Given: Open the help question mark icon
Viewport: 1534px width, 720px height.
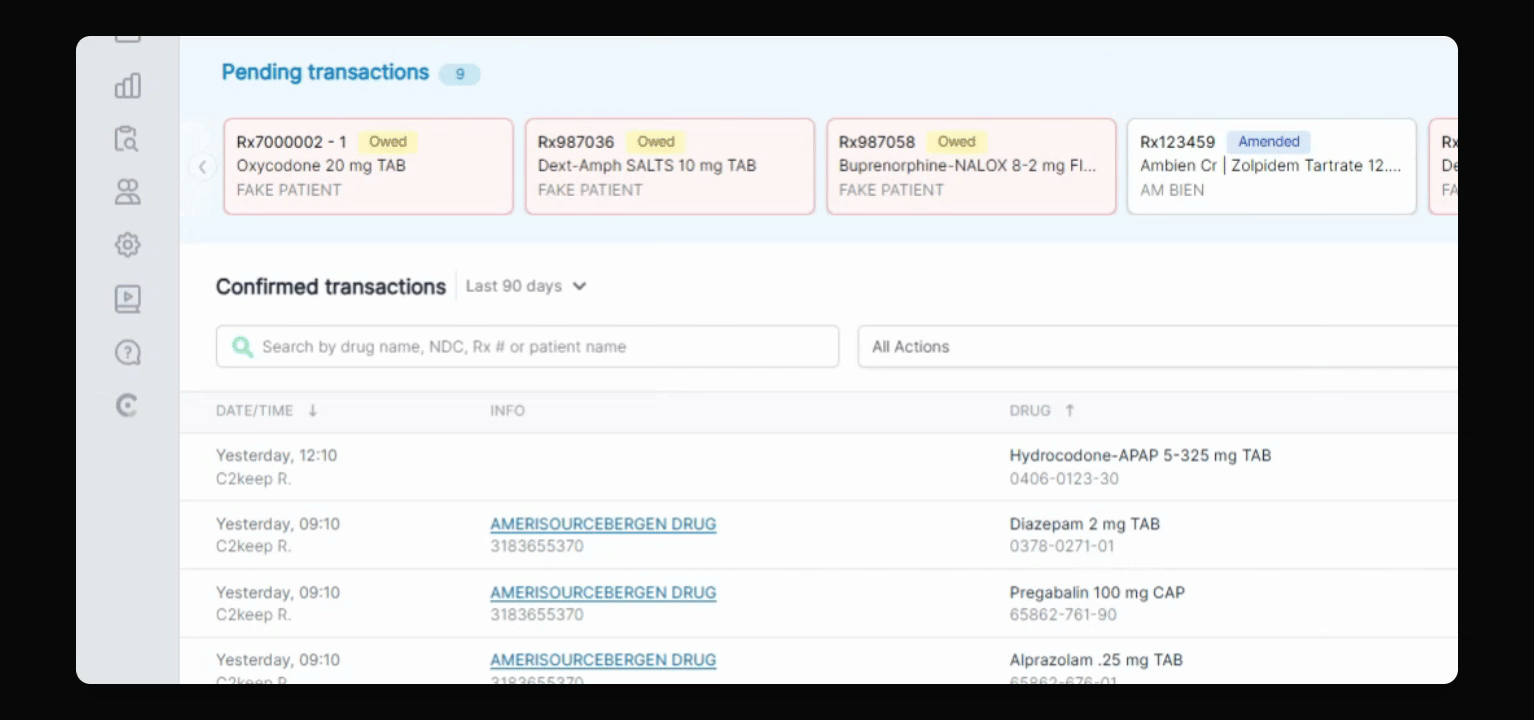Looking at the screenshot, I should pyautogui.click(x=128, y=352).
